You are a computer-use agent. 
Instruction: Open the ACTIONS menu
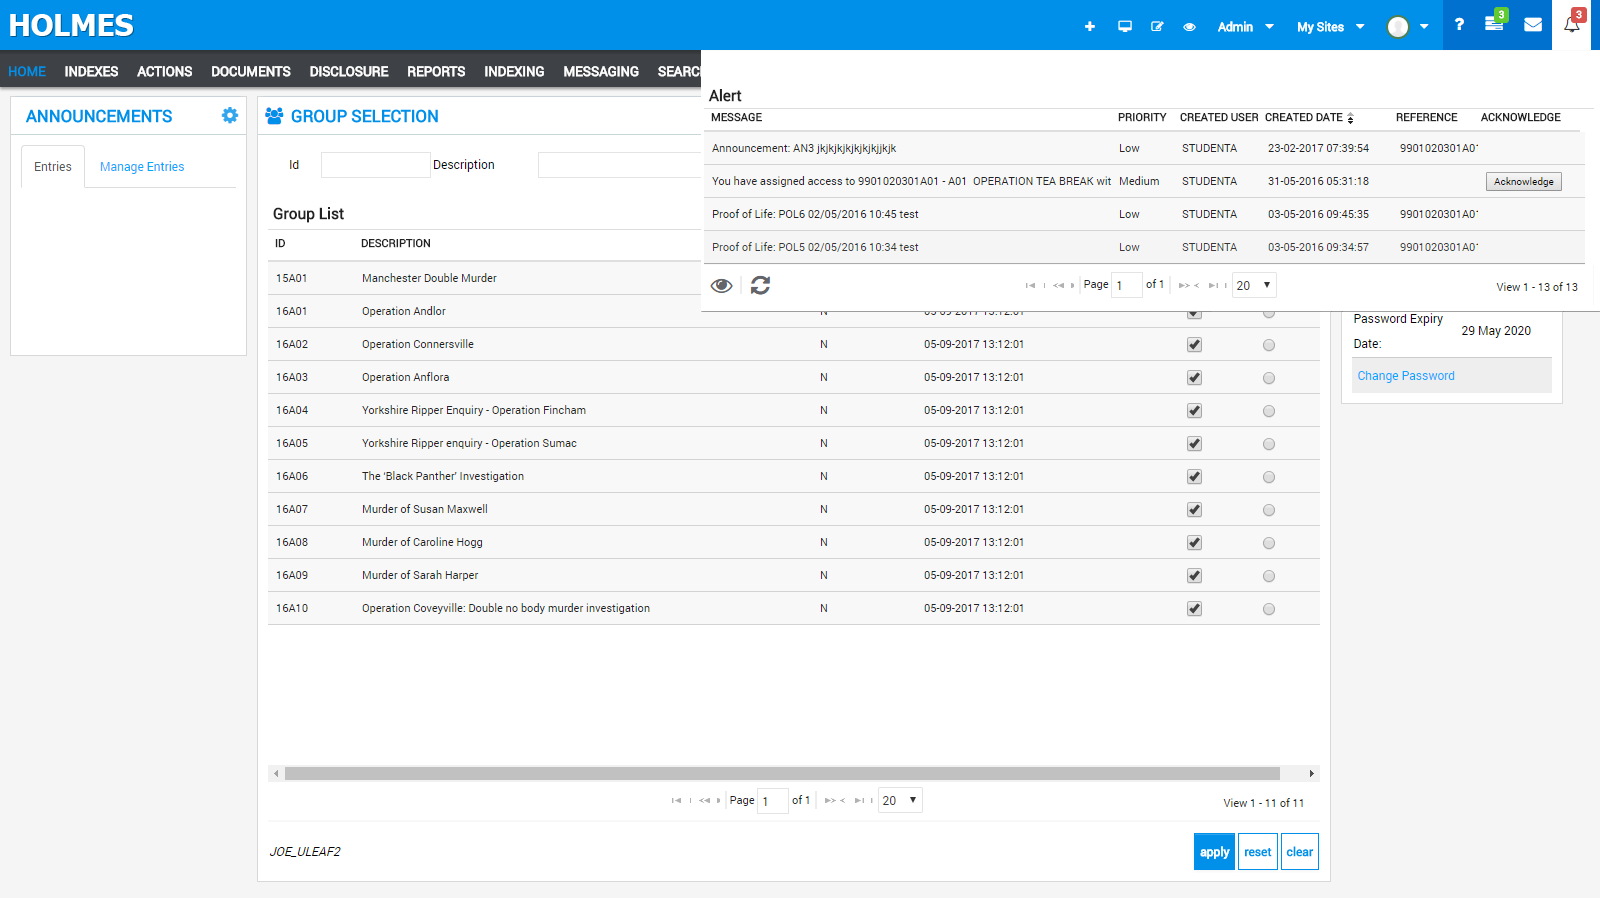[164, 71]
